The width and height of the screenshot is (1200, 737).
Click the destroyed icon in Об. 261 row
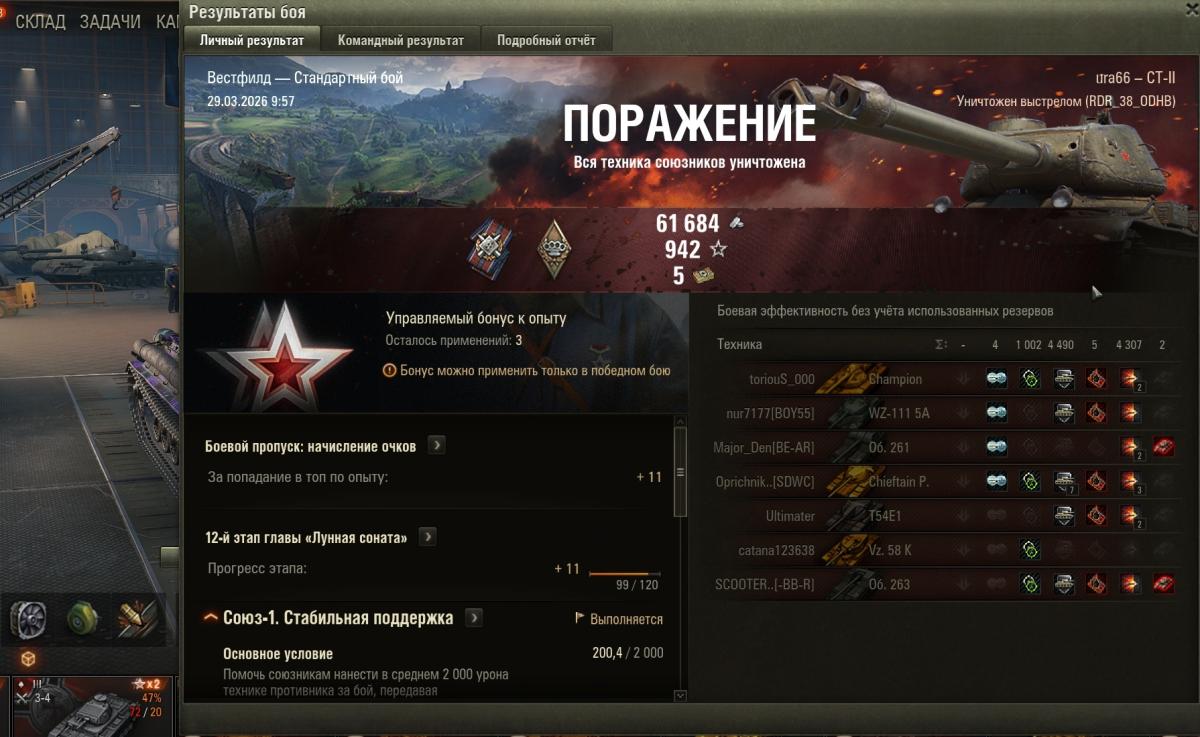pyautogui.click(x=1162, y=447)
